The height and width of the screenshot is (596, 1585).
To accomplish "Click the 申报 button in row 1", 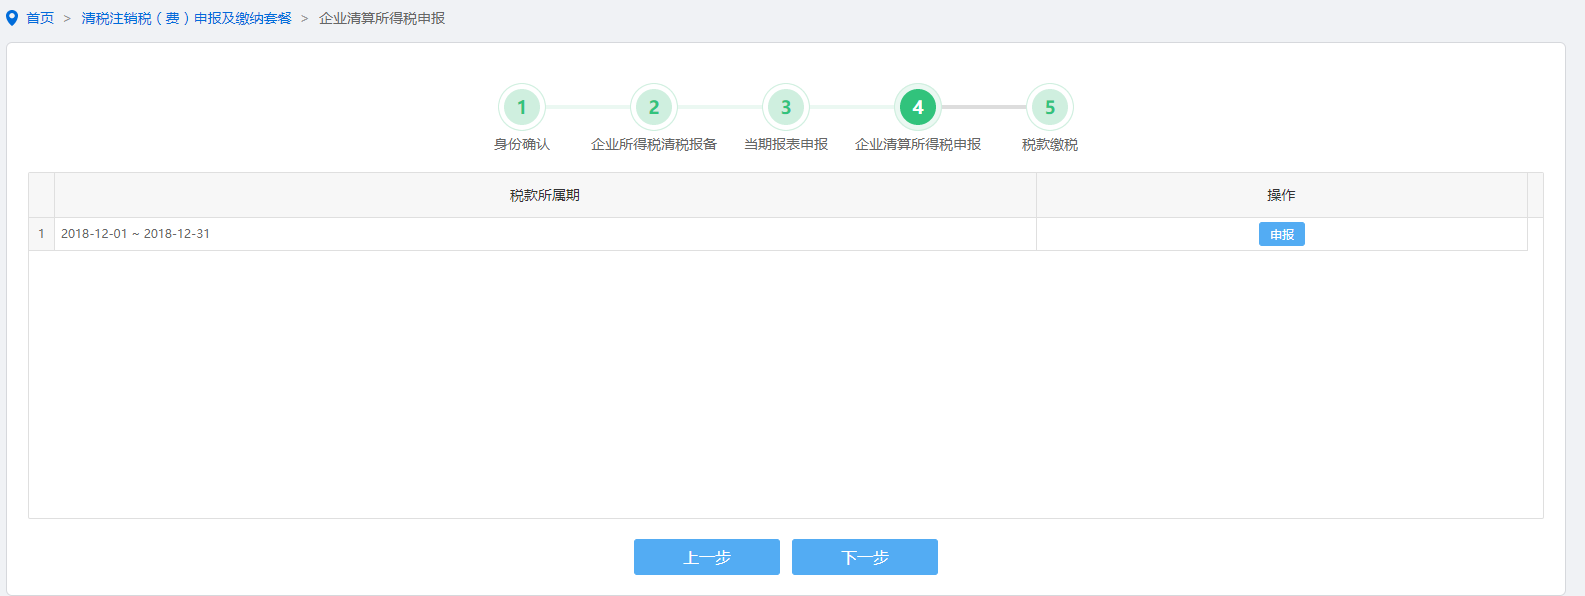I will click(1282, 234).
